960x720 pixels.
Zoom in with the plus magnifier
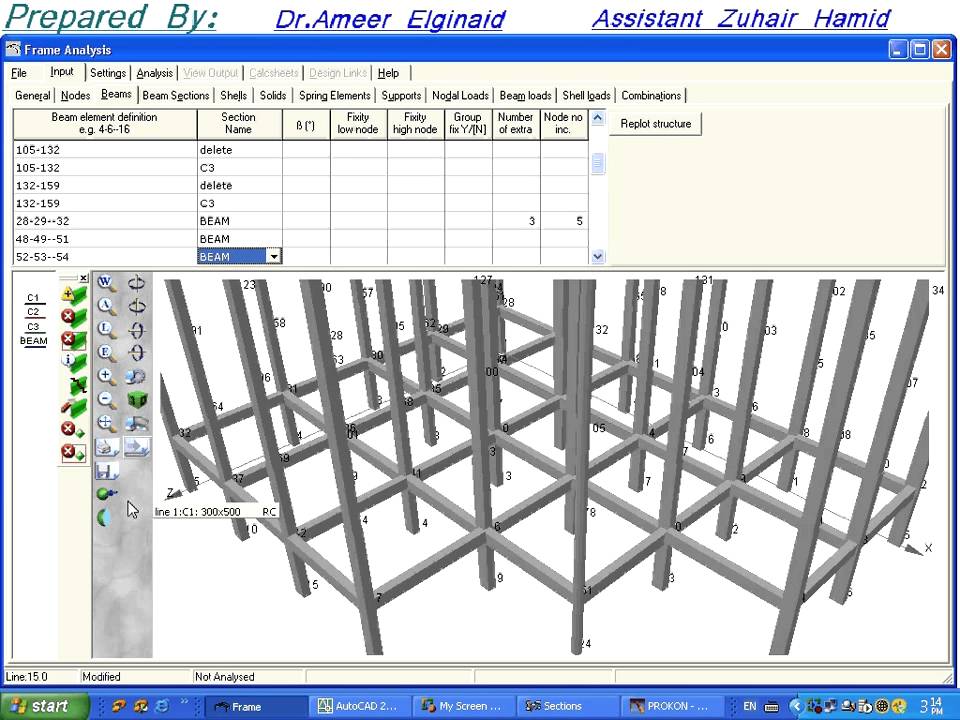coord(107,376)
